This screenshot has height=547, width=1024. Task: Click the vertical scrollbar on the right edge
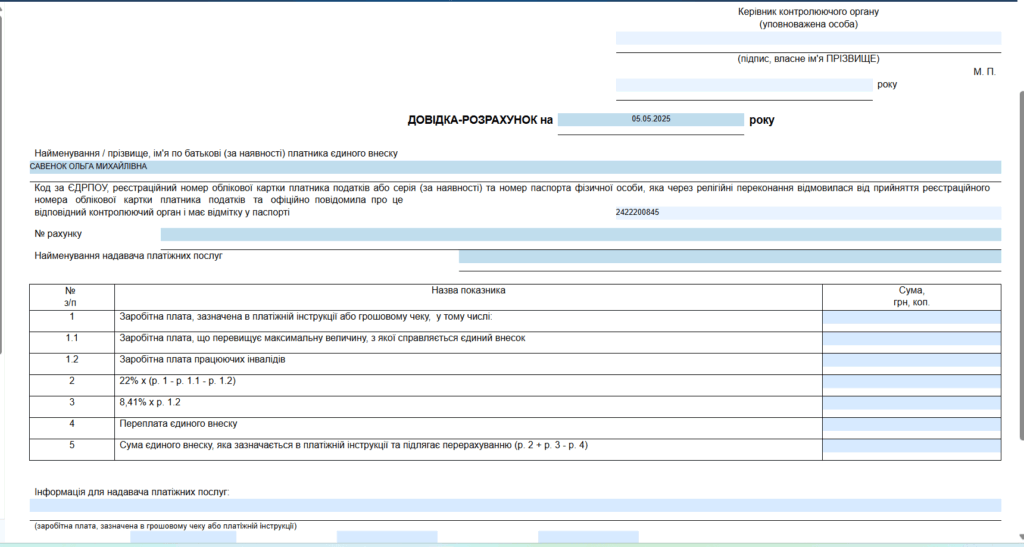pyautogui.click(x=1021, y=264)
